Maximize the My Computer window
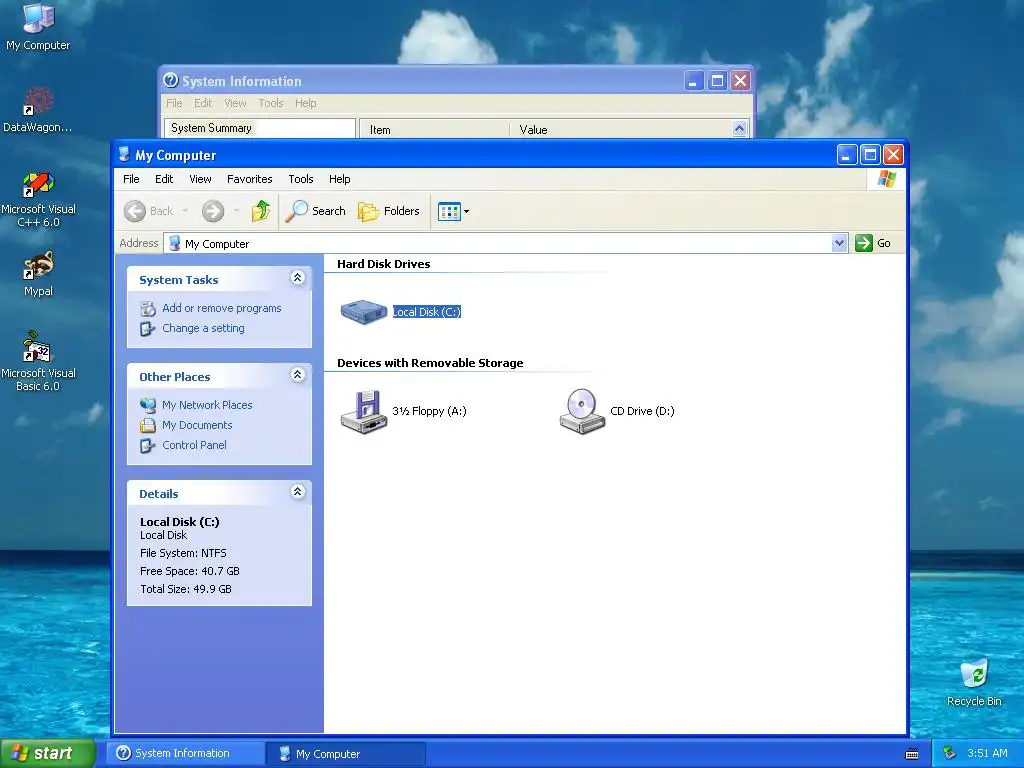The height and width of the screenshot is (768, 1024). [x=870, y=155]
